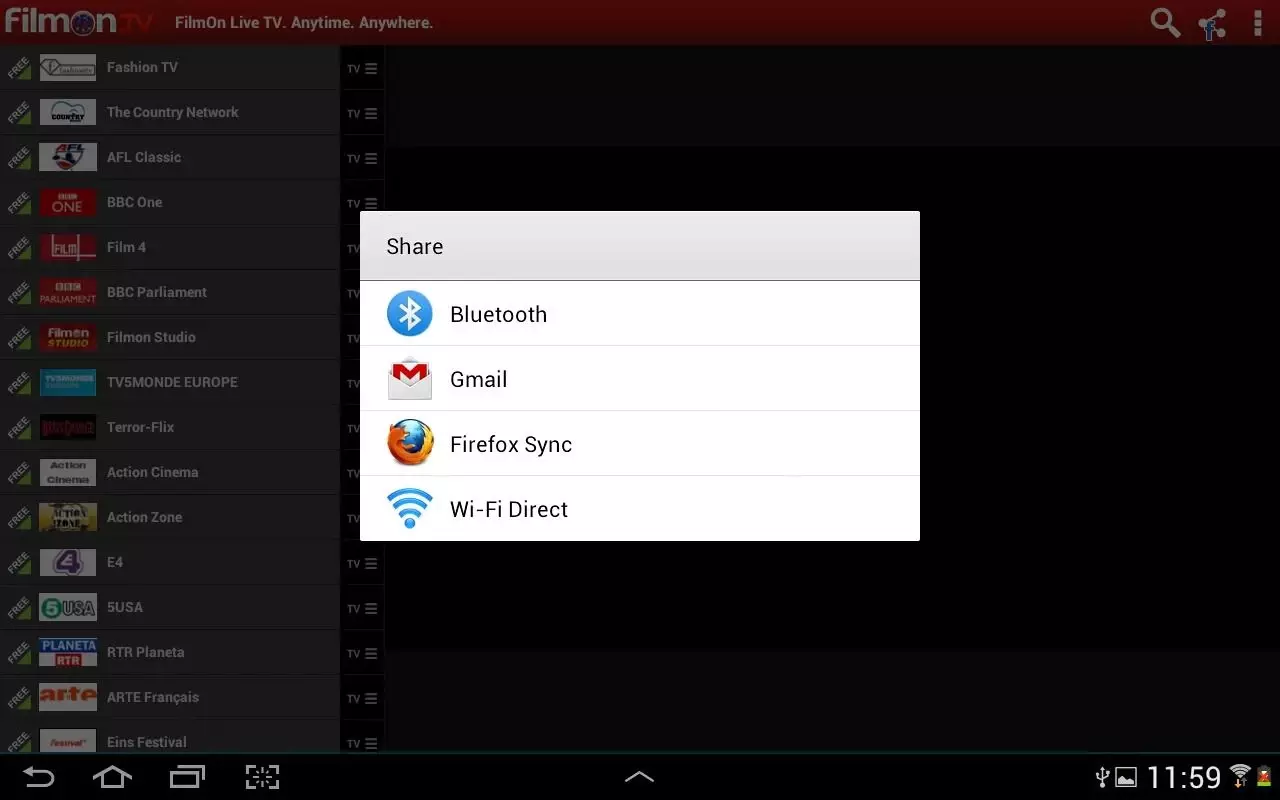Select the Action Cinema channel name
This screenshot has height=800, width=1280.
(x=152, y=472)
